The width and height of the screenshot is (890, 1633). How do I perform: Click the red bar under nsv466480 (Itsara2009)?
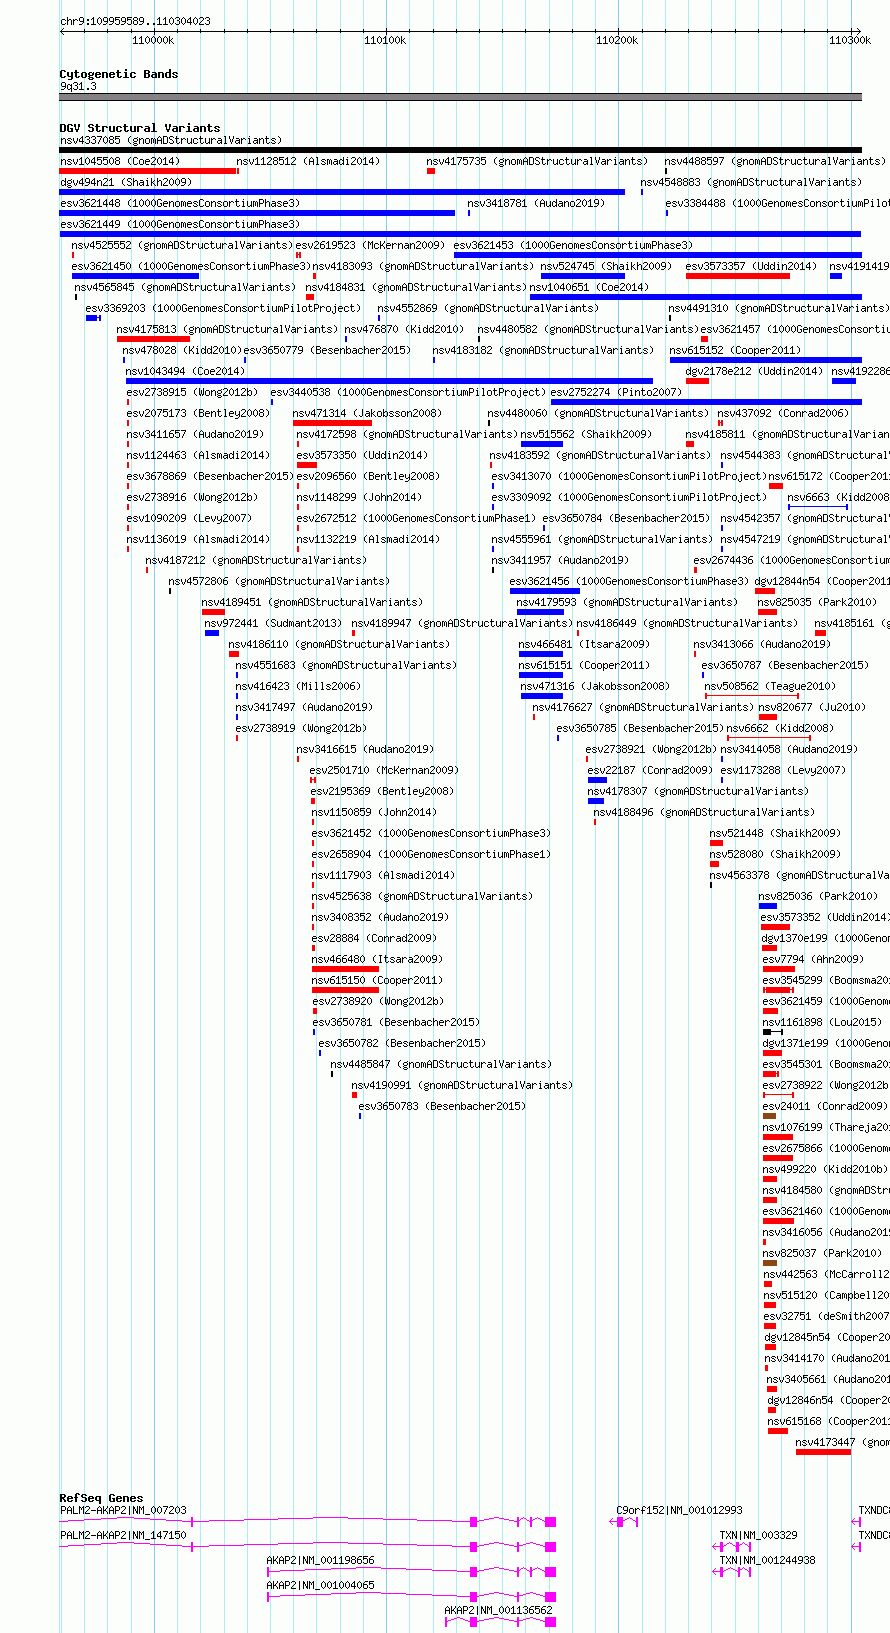pos(345,969)
